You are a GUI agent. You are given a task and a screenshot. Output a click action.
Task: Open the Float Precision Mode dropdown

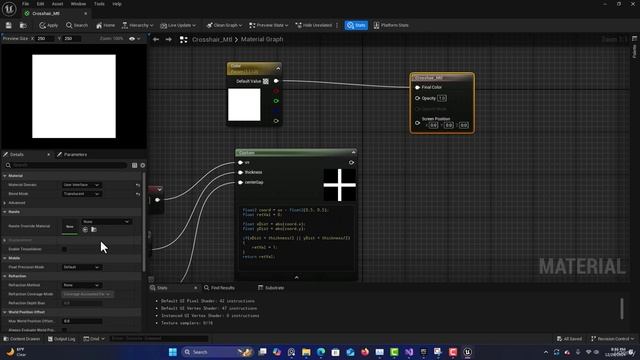81,267
